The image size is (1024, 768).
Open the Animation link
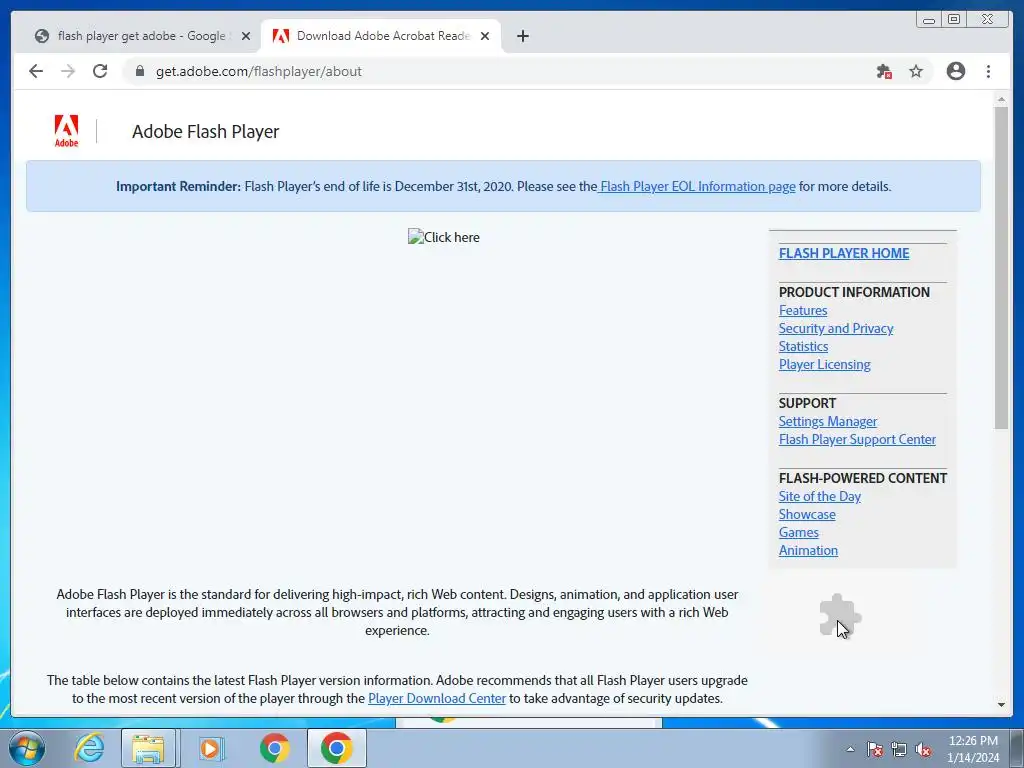point(808,551)
